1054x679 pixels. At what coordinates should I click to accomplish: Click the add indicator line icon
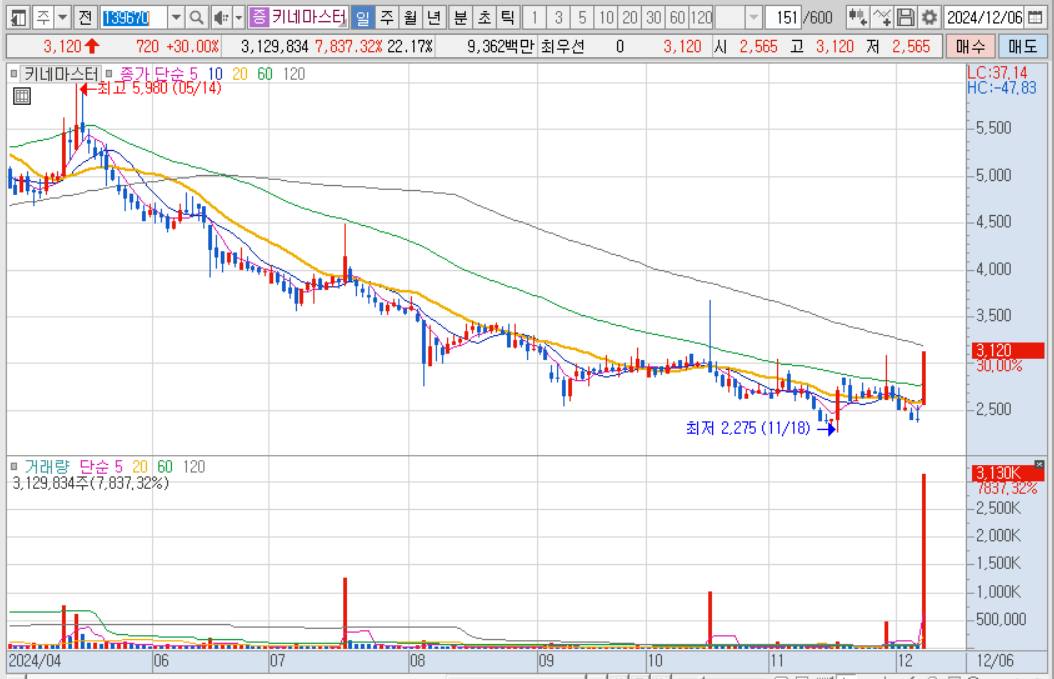[882, 17]
